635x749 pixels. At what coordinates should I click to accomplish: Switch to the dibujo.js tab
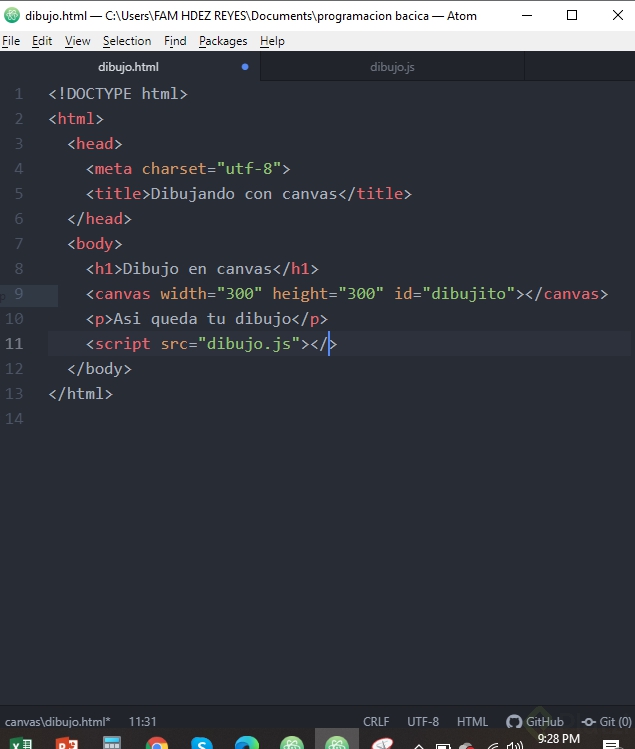(x=392, y=67)
